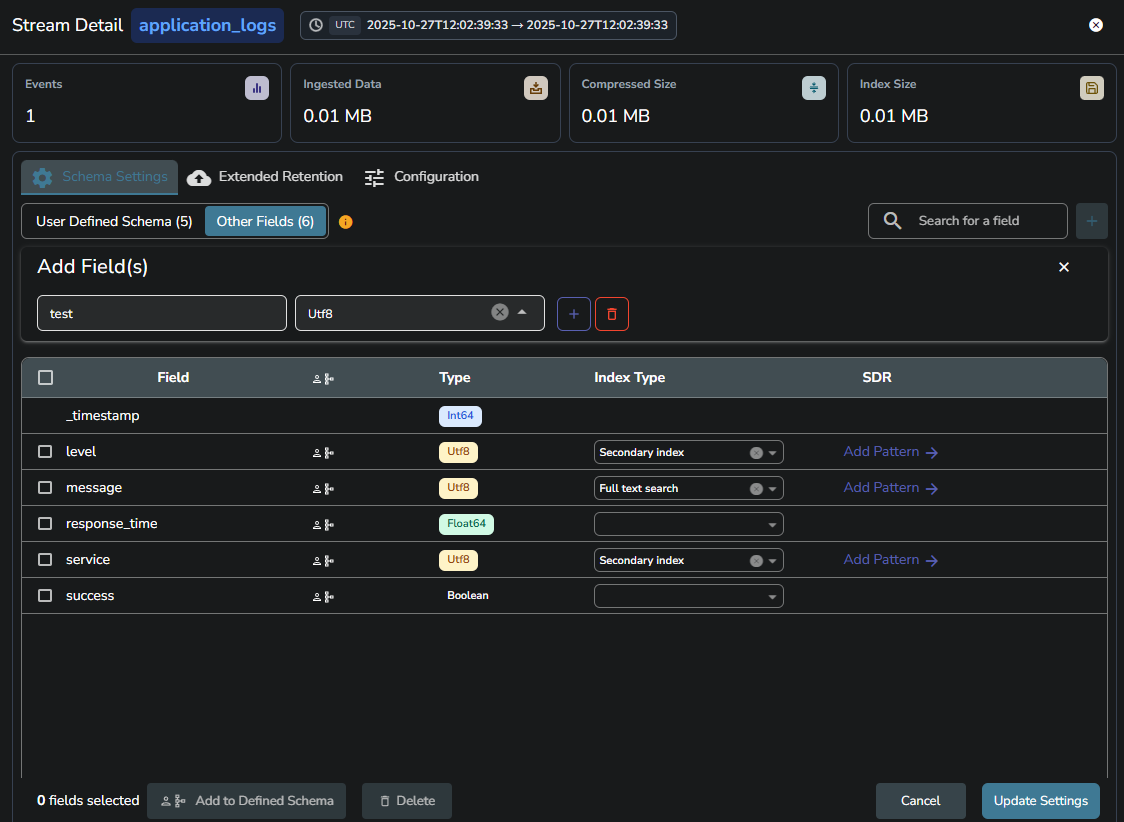This screenshot has height=822, width=1124.
Task: Open the Index Type dropdown for response_time
Action: [x=688, y=524]
